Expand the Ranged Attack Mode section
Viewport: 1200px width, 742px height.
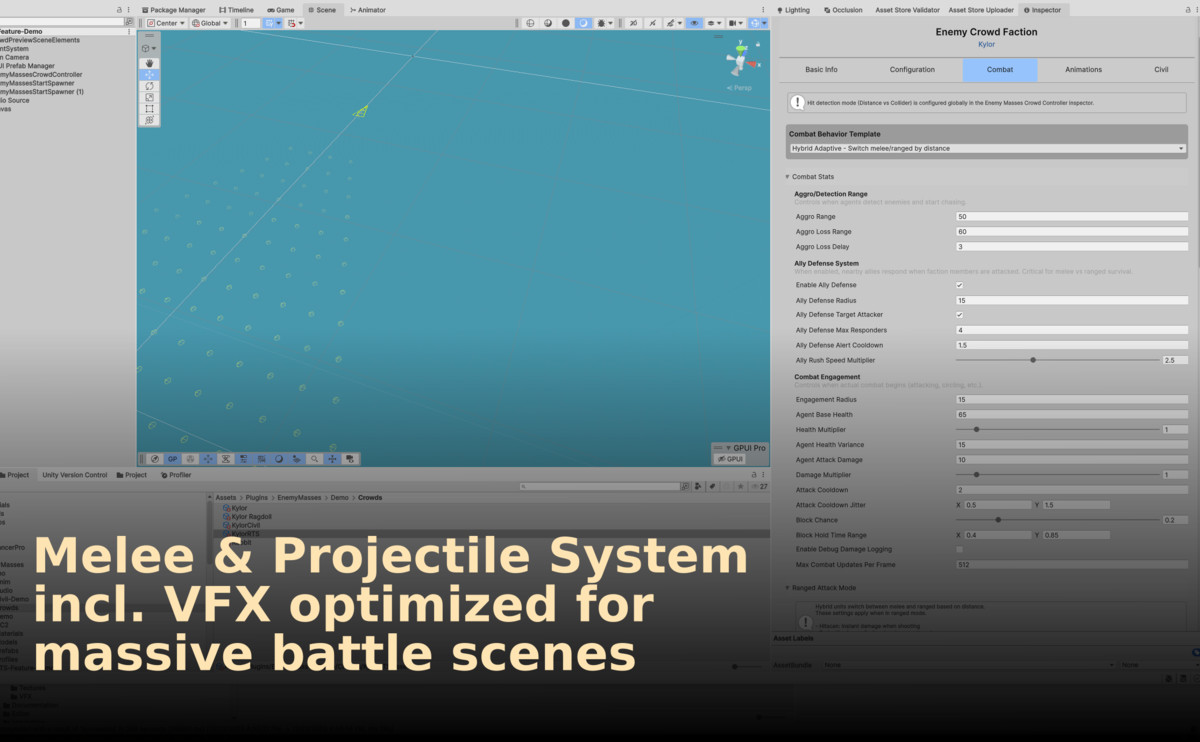click(x=789, y=588)
